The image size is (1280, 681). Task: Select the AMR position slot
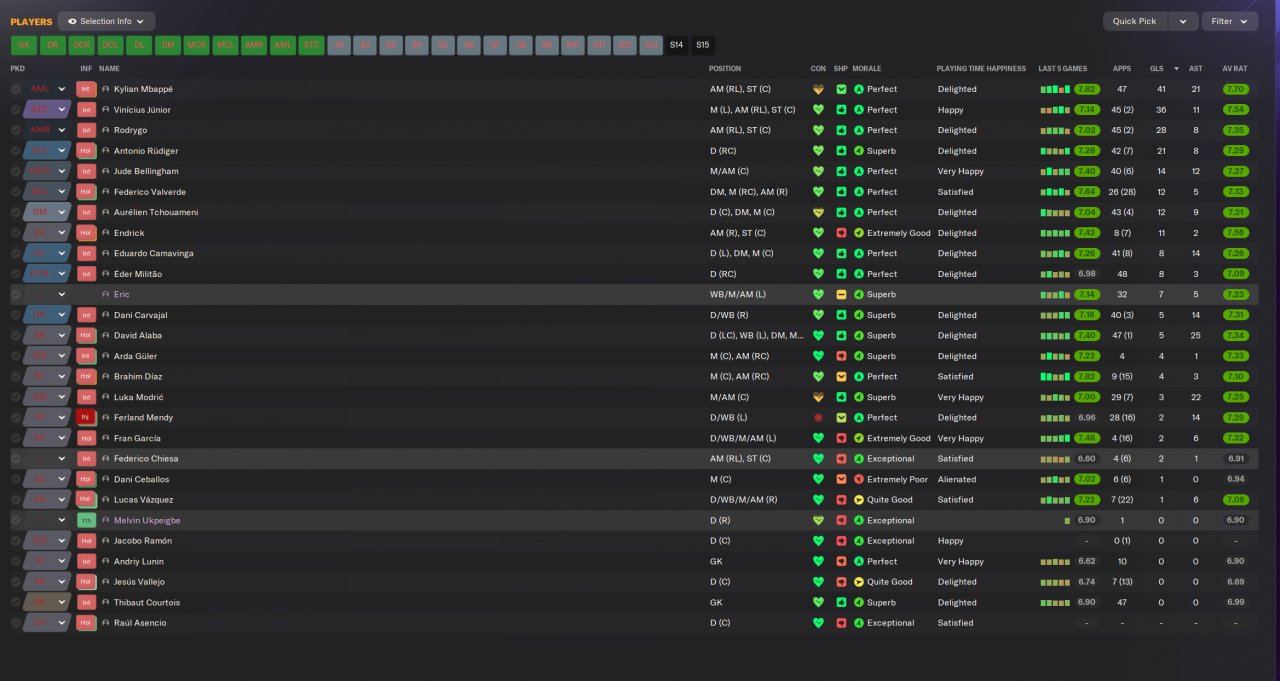pos(254,45)
